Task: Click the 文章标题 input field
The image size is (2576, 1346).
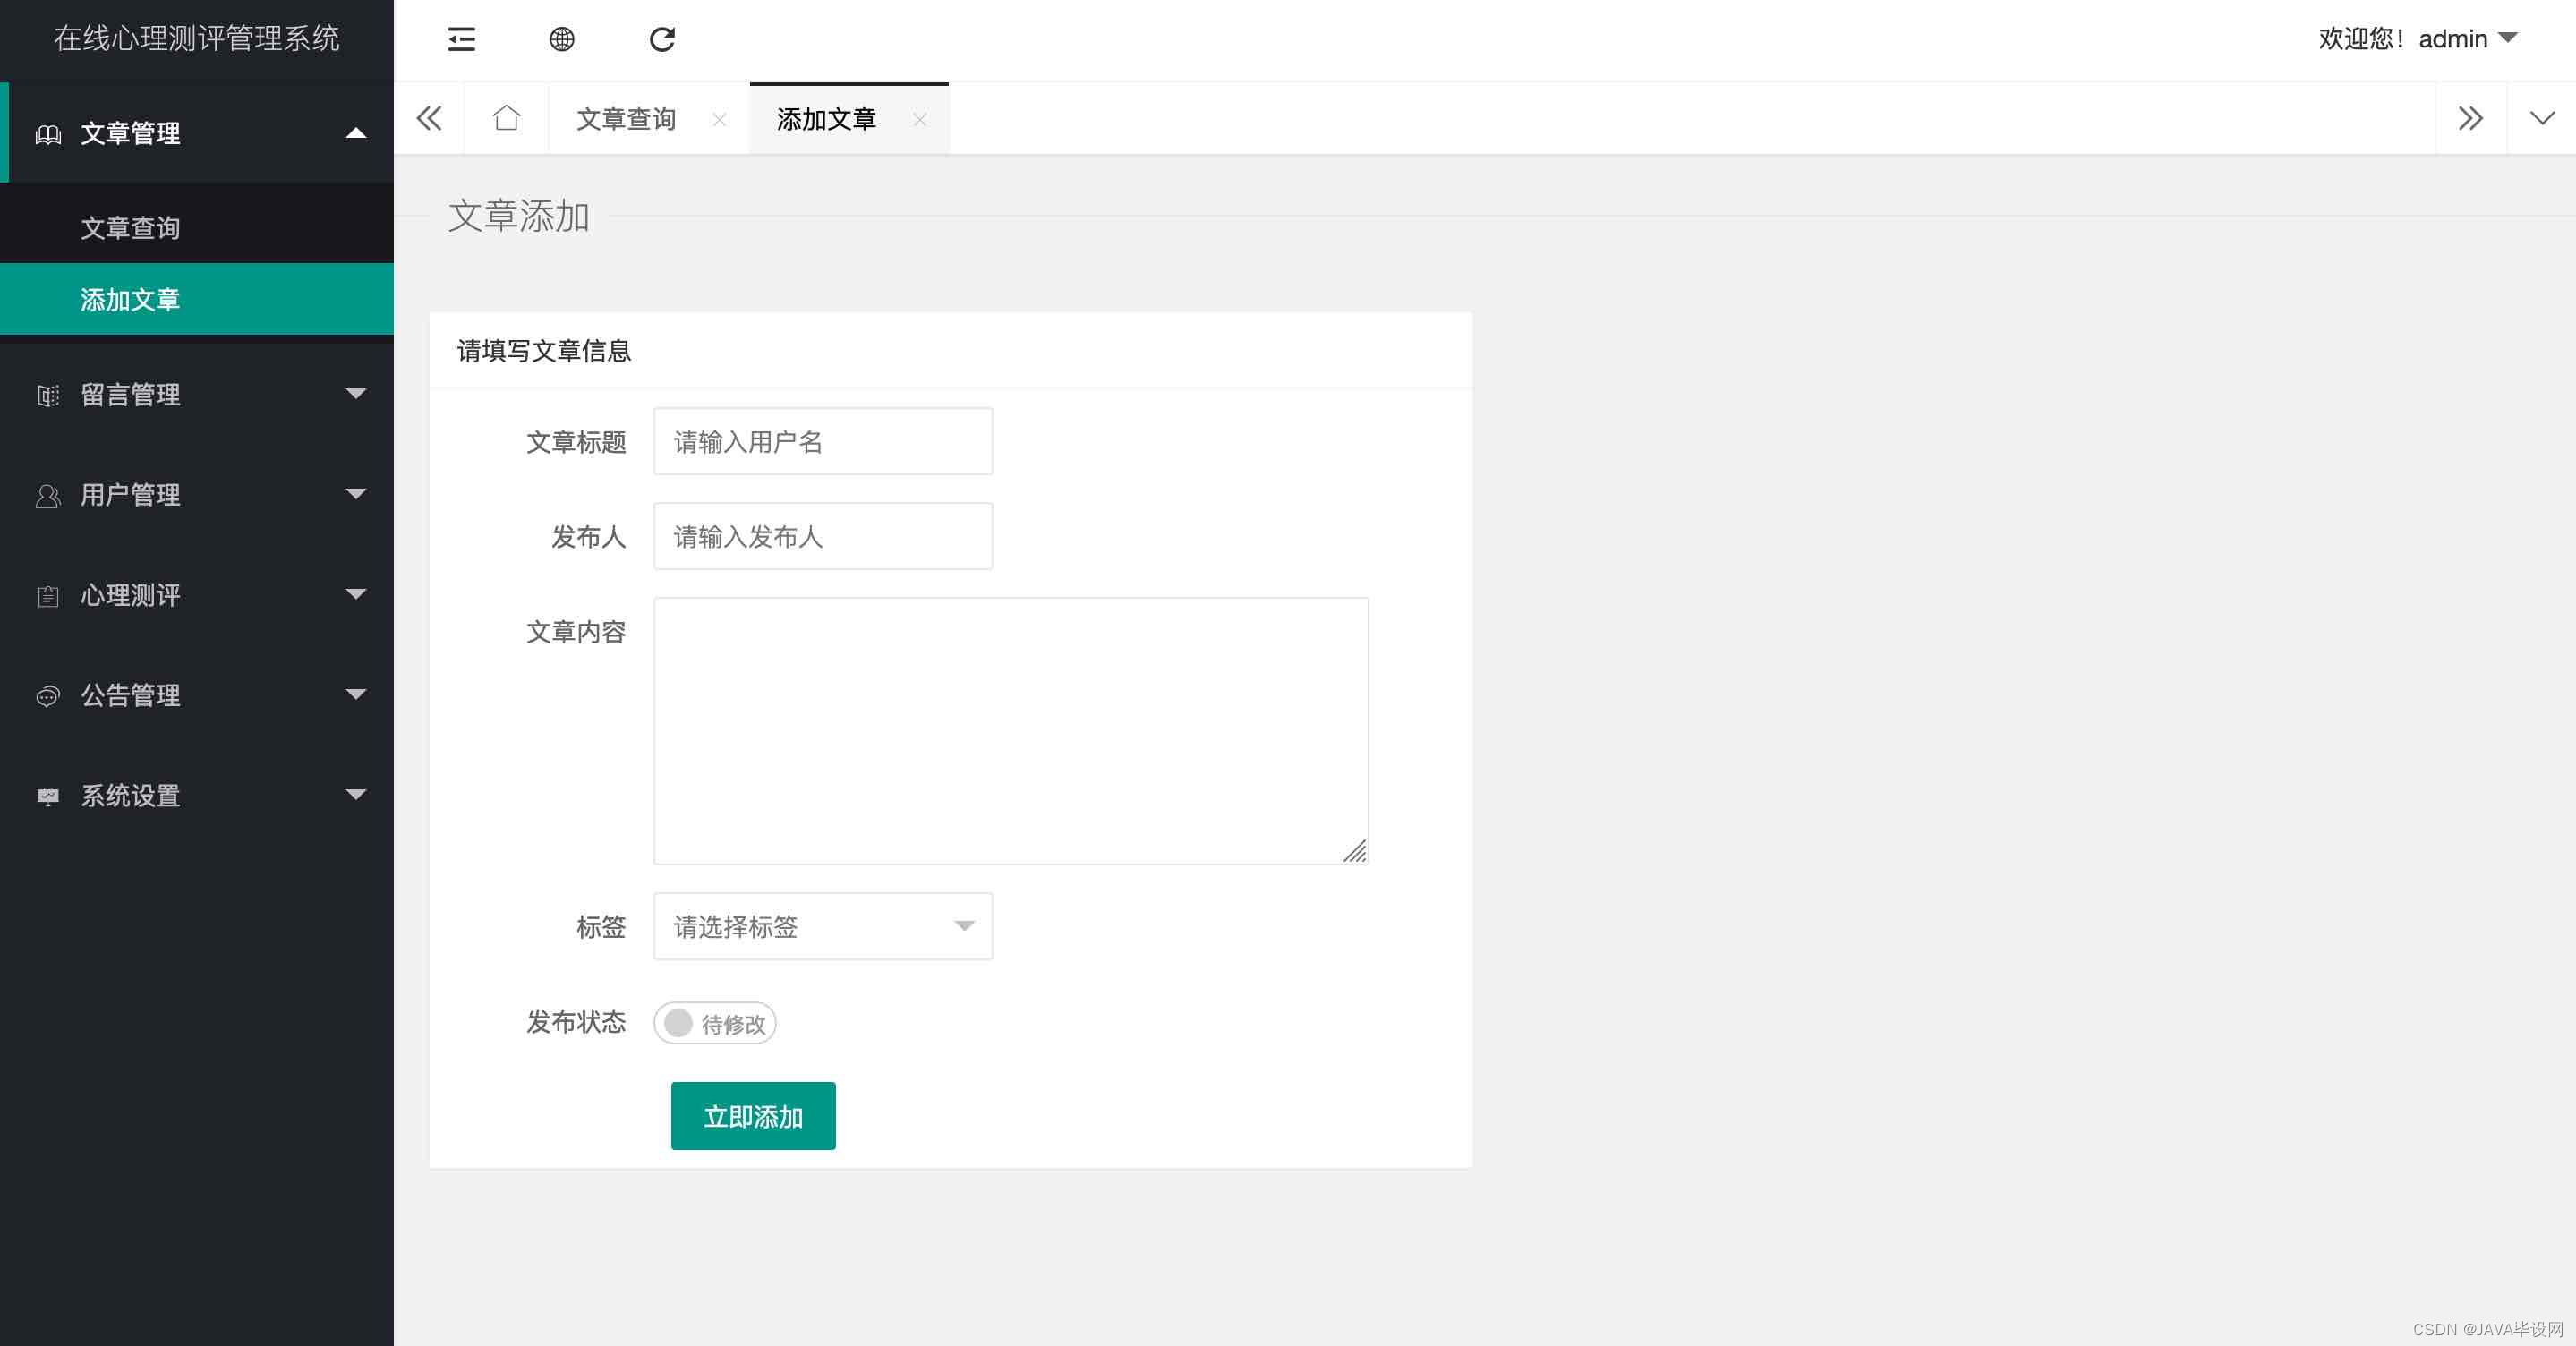Action: [x=822, y=441]
